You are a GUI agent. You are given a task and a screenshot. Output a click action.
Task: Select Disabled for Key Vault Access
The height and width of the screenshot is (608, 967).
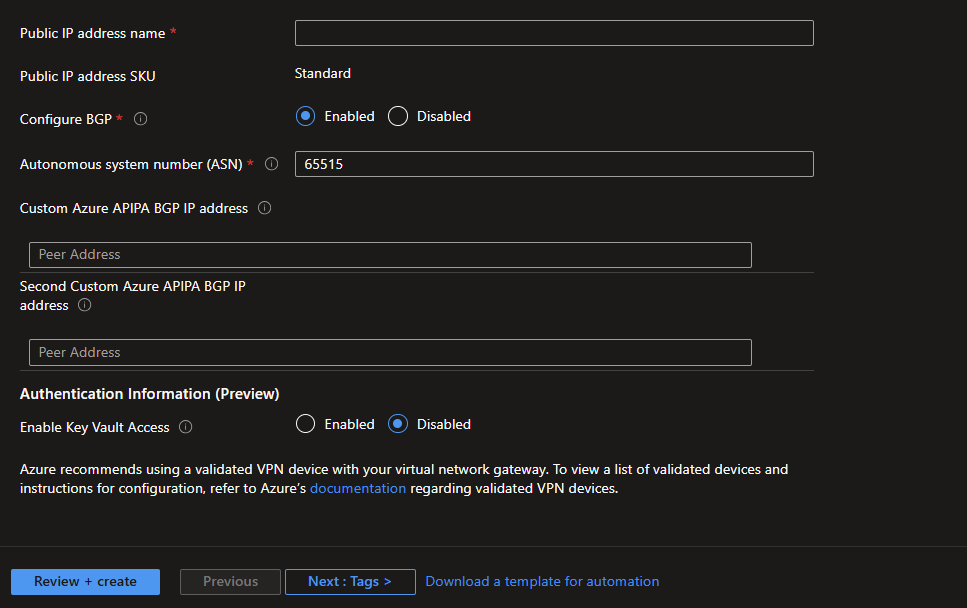[398, 424]
